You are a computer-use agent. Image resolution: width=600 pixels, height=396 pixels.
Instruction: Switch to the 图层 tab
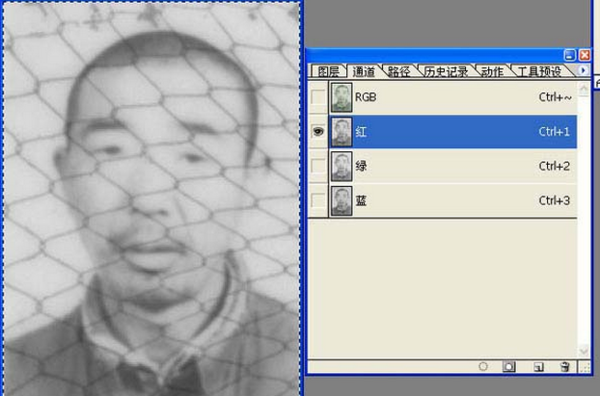(x=328, y=72)
